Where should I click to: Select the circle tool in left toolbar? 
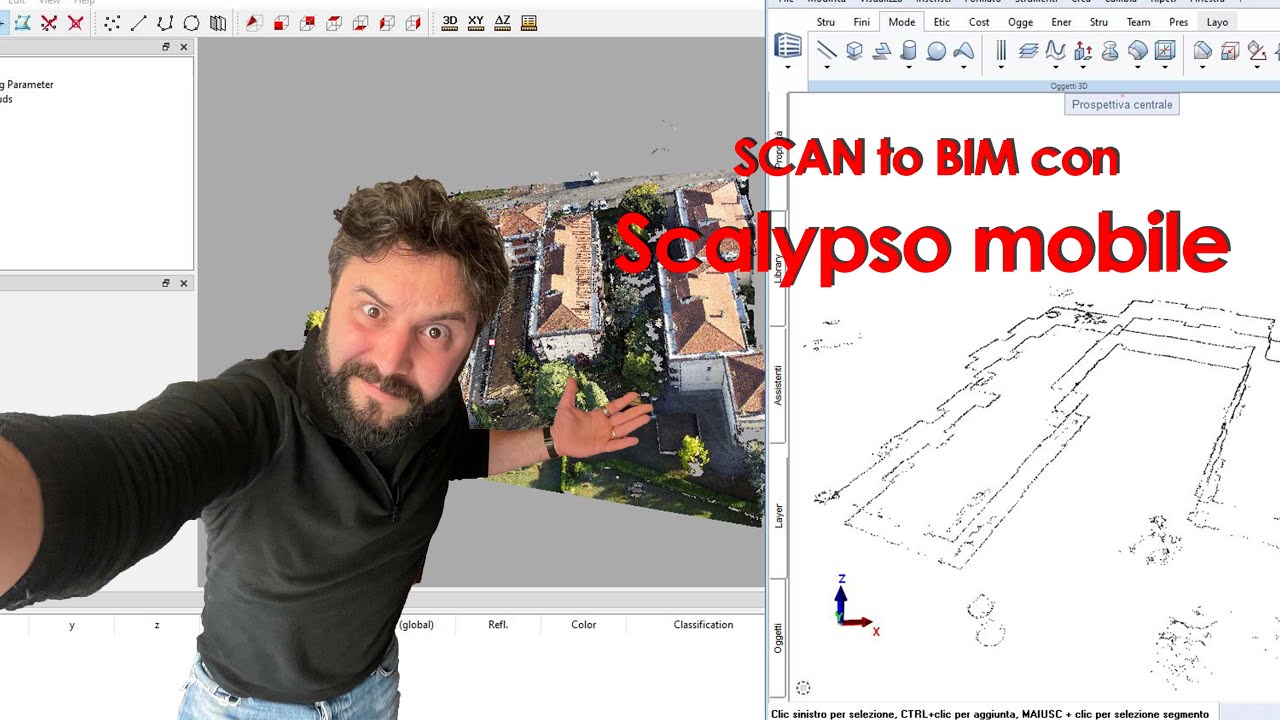(191, 23)
